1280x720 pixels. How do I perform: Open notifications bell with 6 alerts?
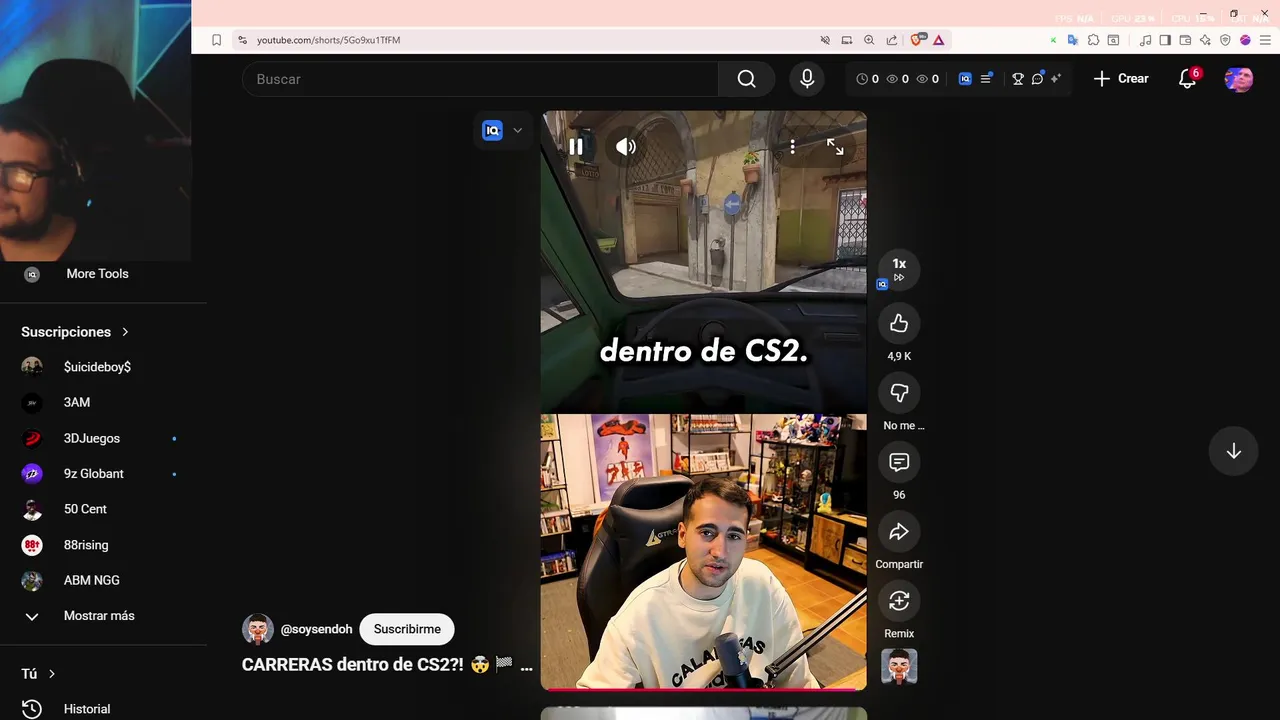coord(1187,79)
